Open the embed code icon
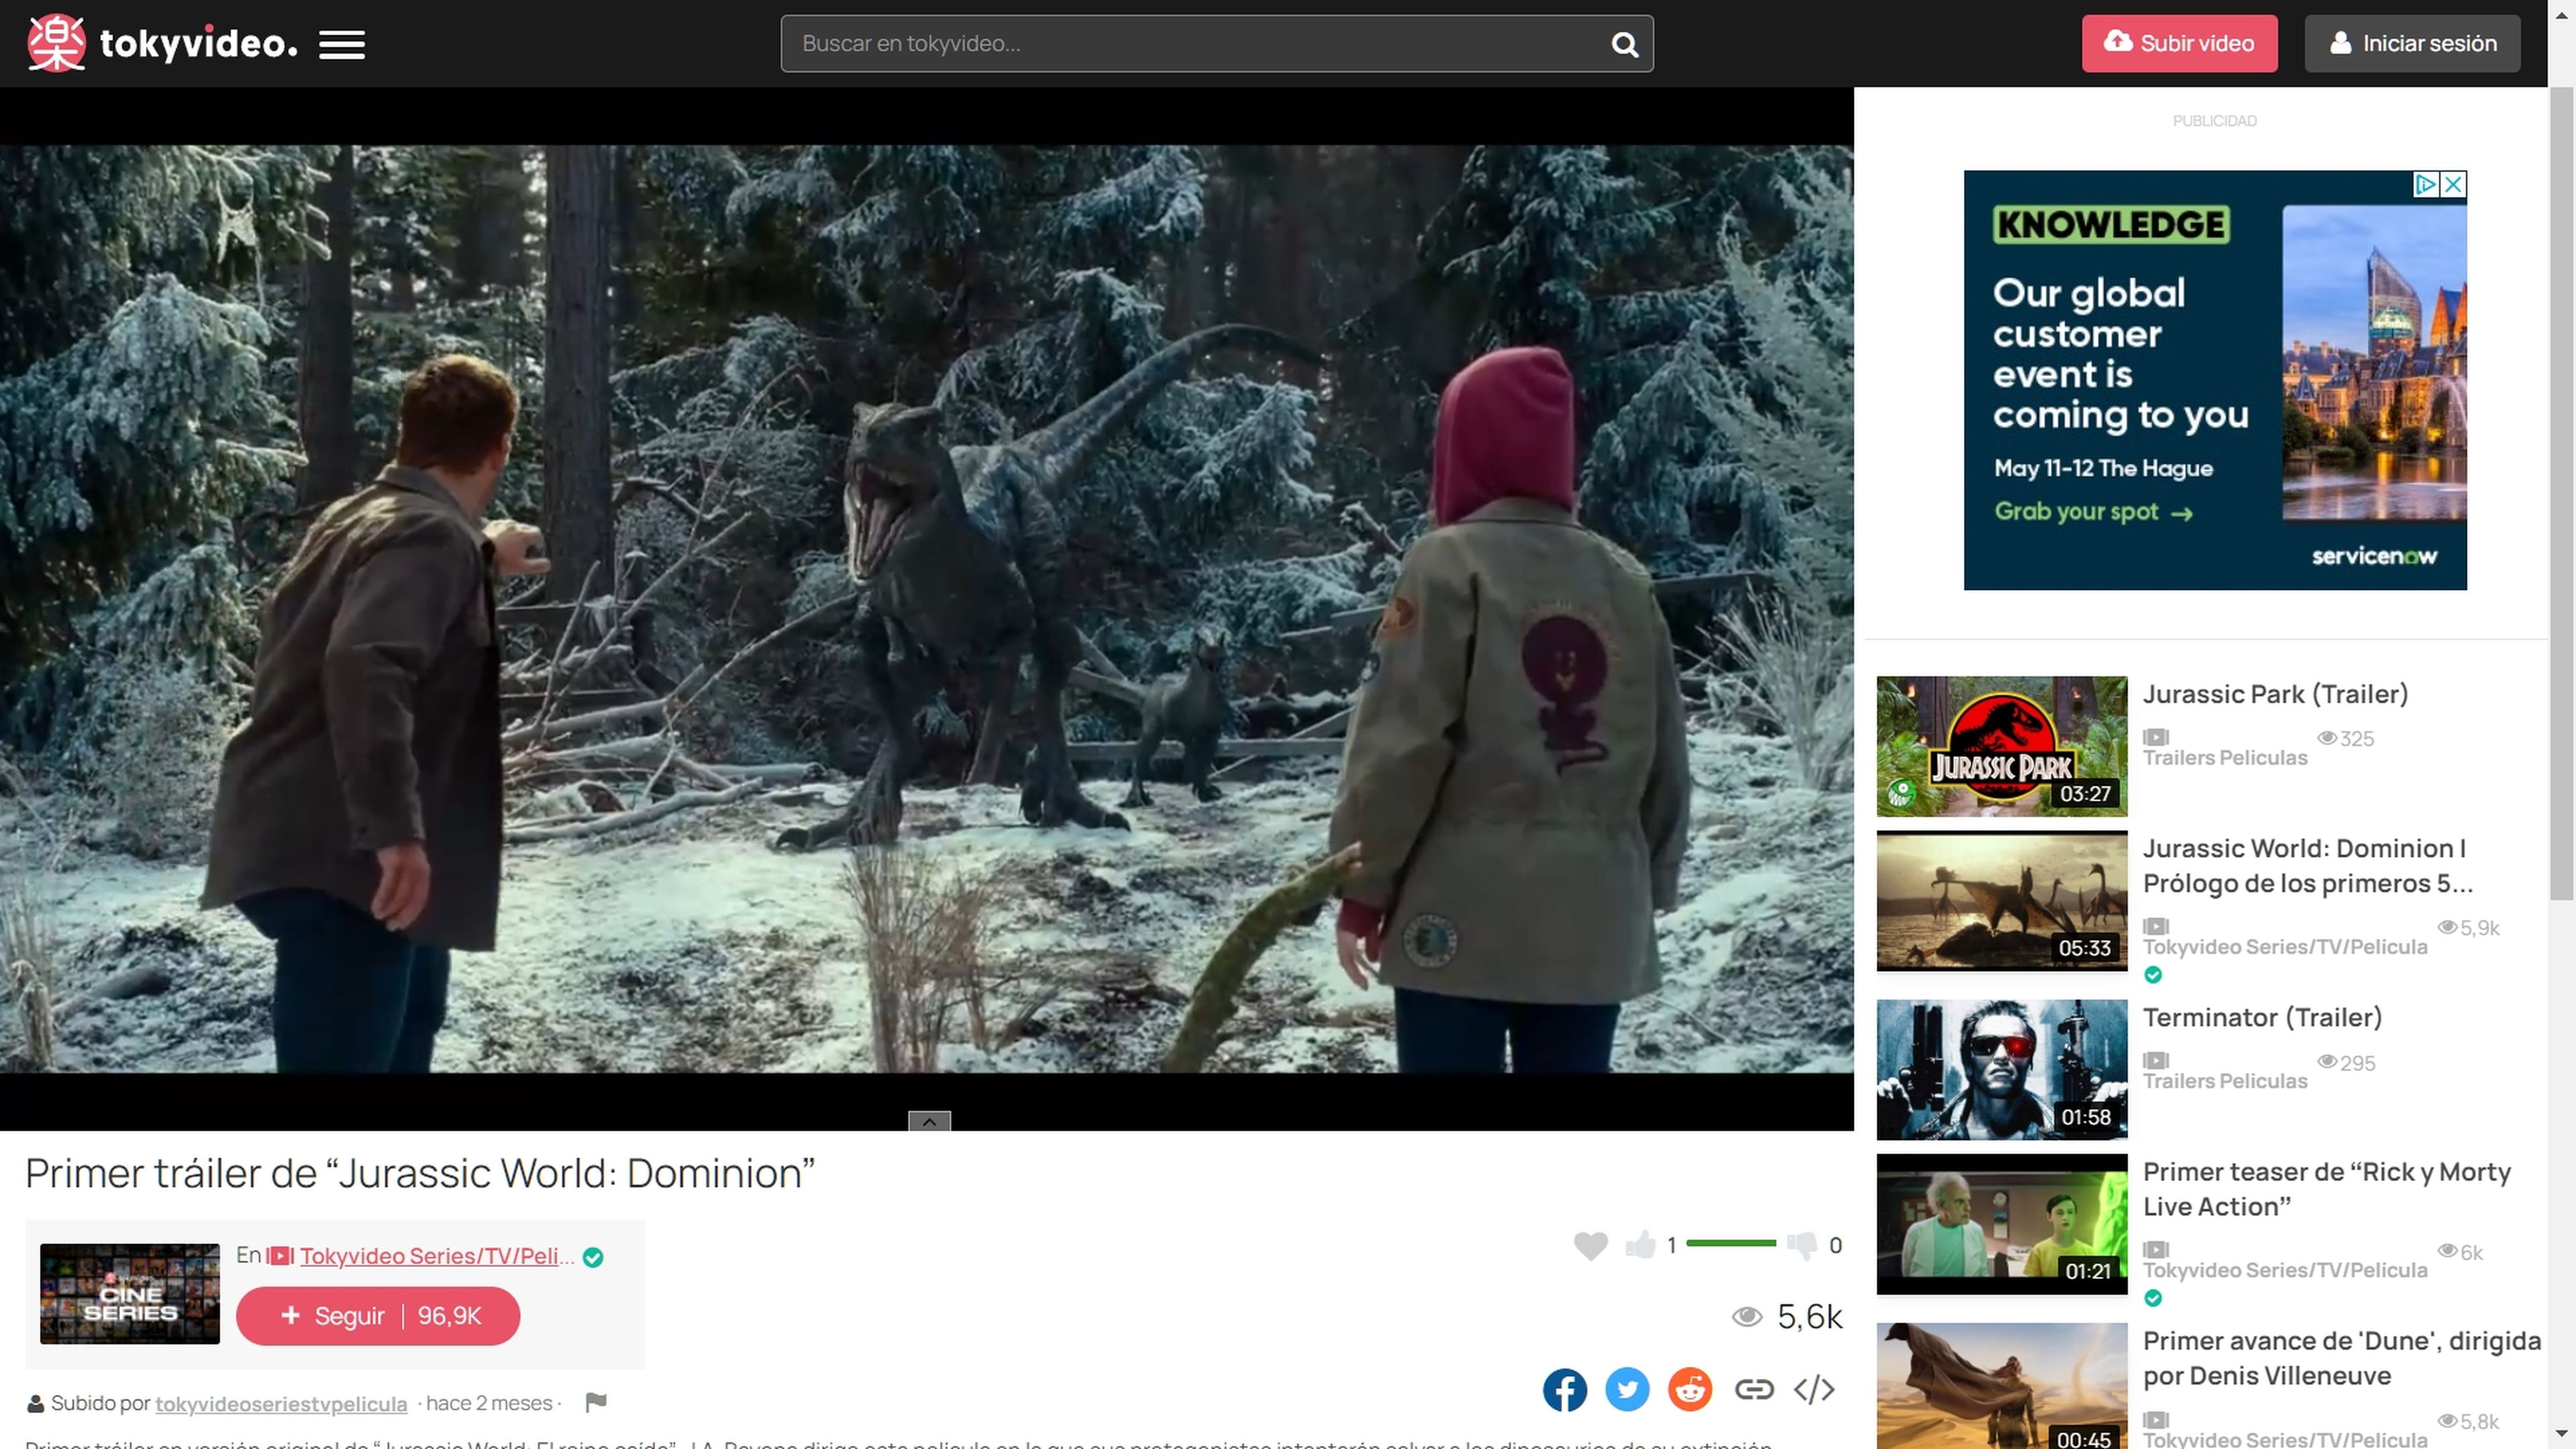Image resolution: width=2576 pixels, height=1449 pixels. click(x=1814, y=1389)
